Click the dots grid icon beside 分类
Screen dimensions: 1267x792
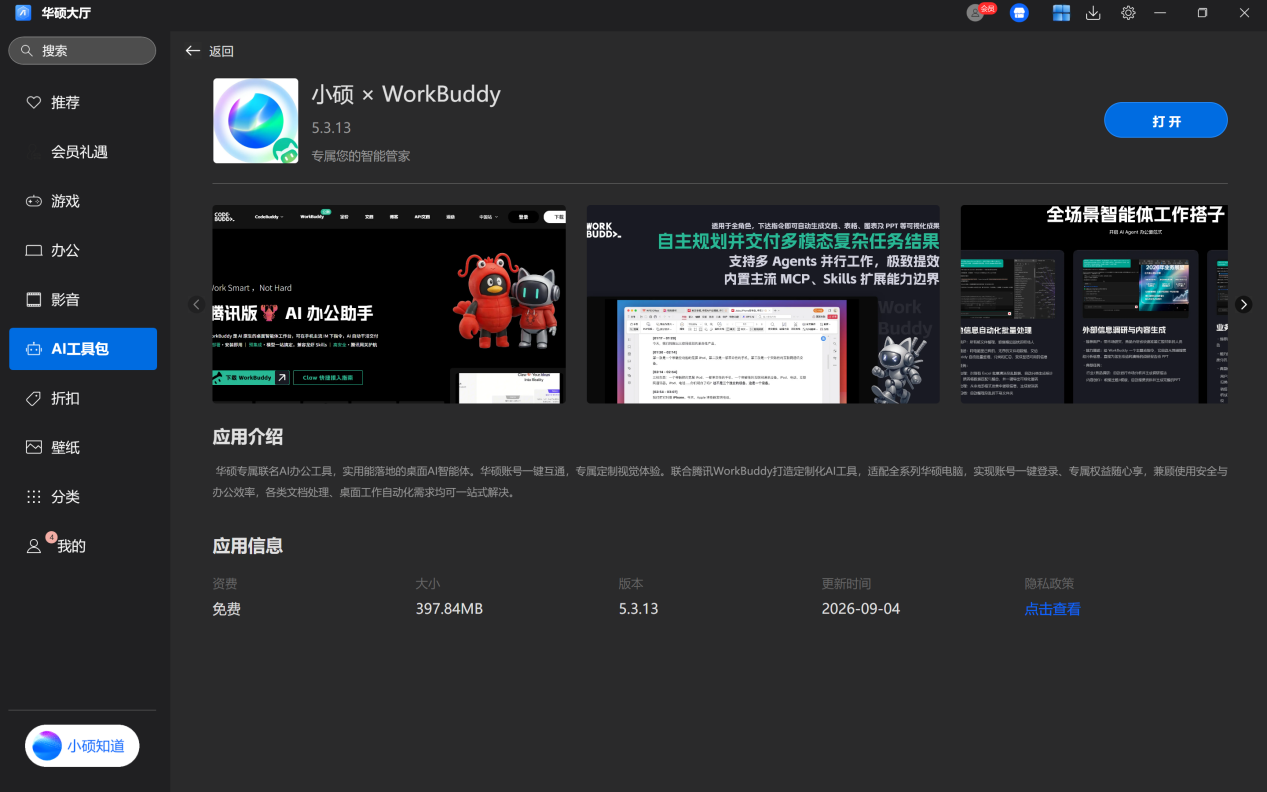pos(33,497)
